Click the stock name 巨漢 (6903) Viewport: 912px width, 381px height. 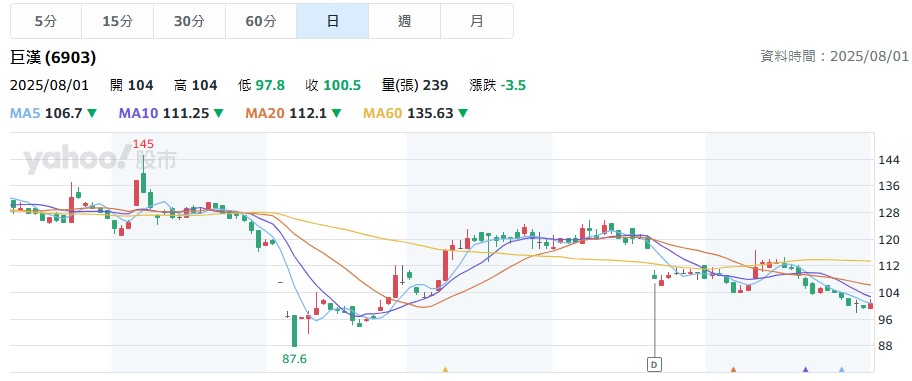(x=53, y=57)
